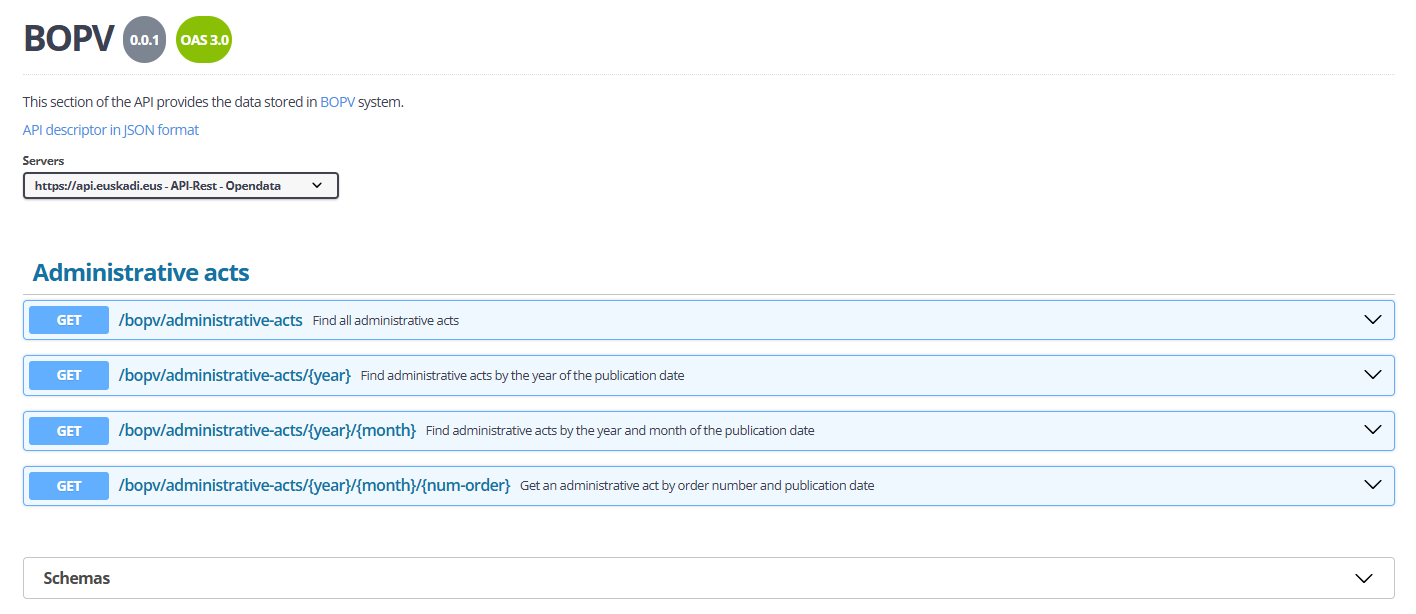The height and width of the screenshot is (614, 1416).
Task: Expand chevron of acts by year endpoint
Action: tap(1372, 375)
